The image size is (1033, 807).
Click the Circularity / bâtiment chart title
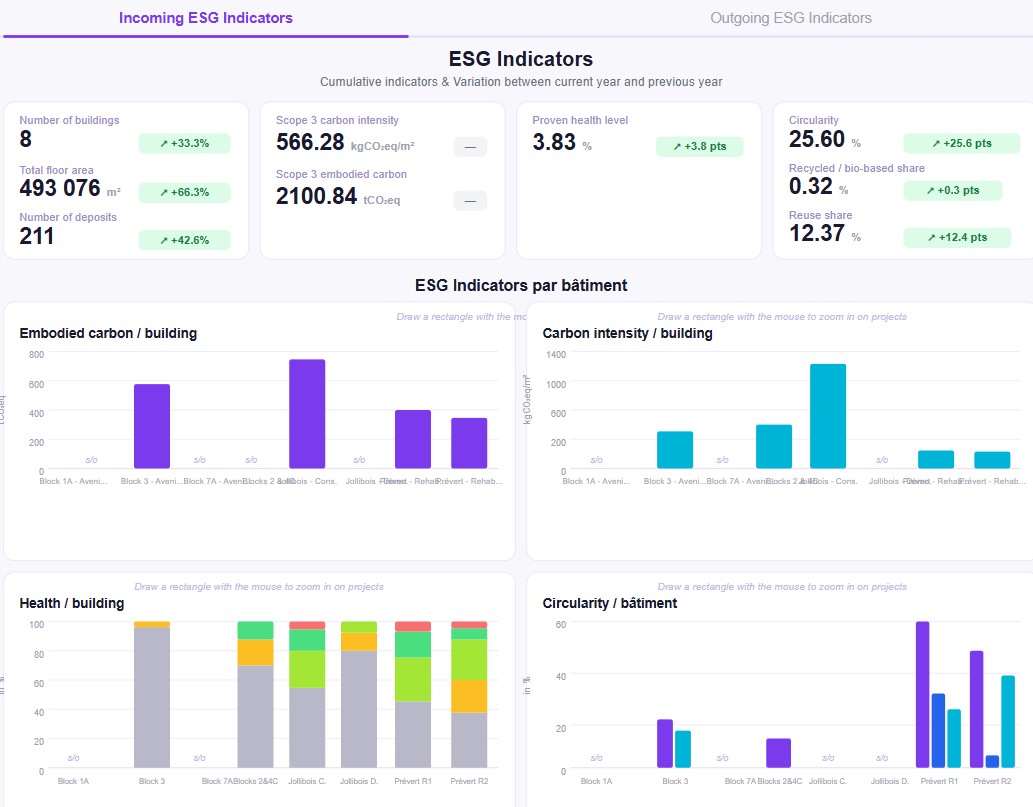pos(609,603)
